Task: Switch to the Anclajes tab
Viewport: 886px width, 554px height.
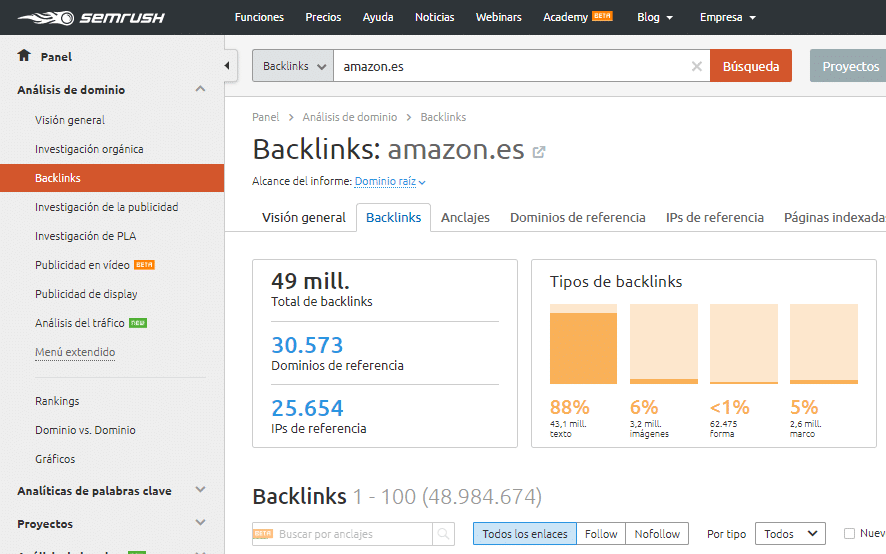Action: click(x=465, y=218)
